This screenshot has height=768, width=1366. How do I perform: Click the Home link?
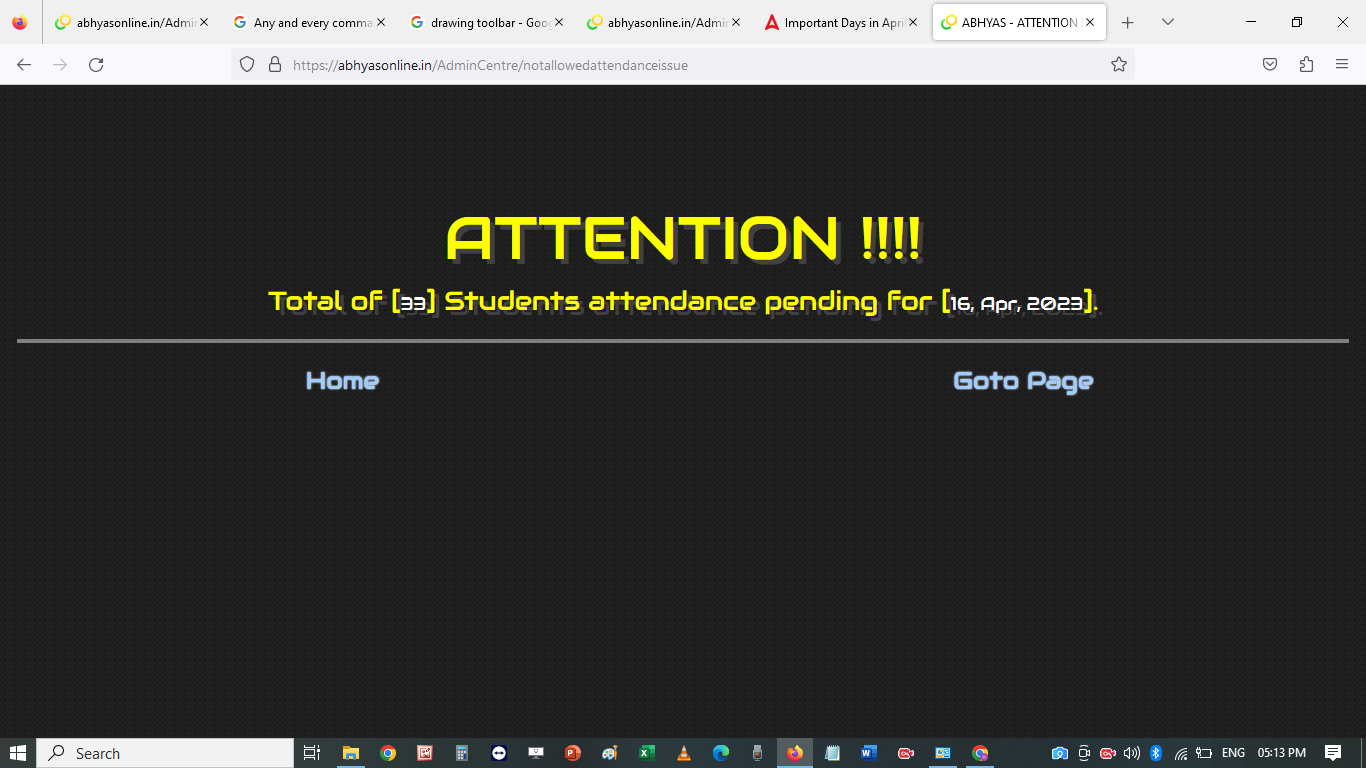click(342, 381)
